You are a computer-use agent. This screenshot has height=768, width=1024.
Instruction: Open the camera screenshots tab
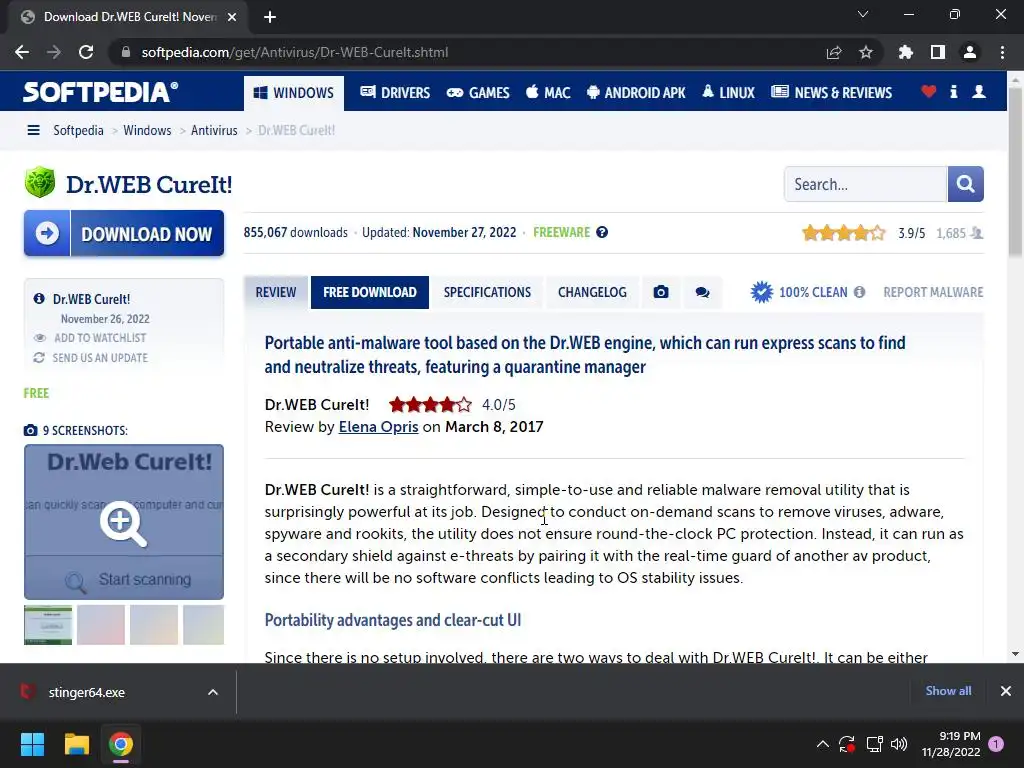tap(661, 292)
